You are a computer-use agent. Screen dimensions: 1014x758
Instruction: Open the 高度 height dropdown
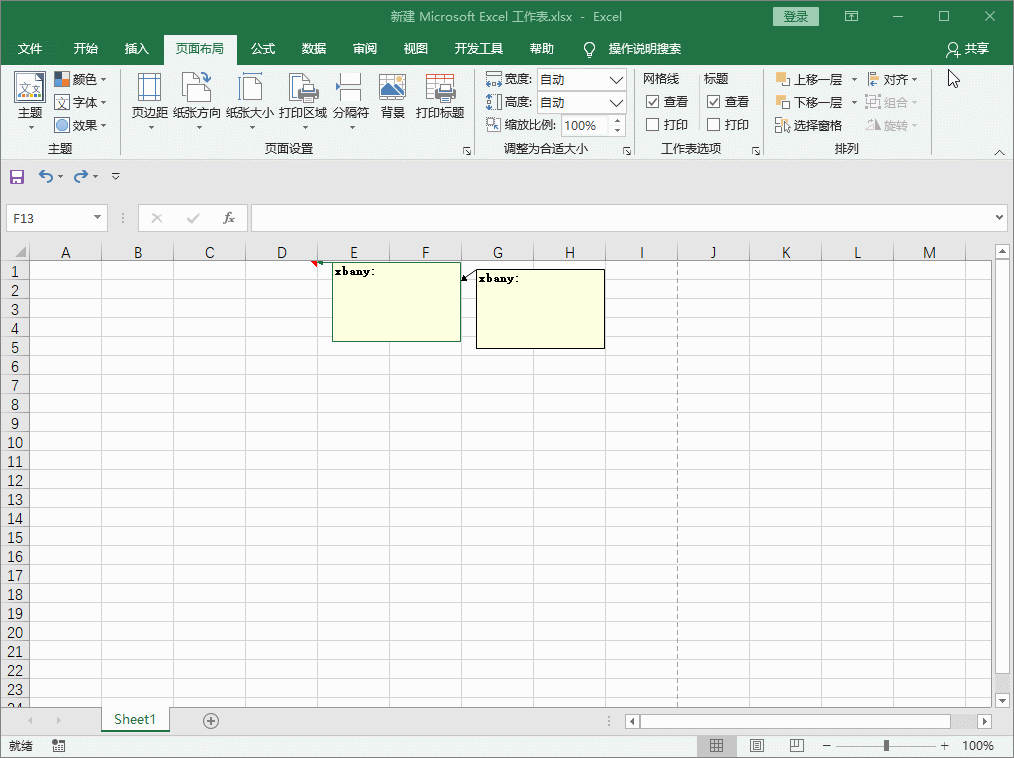(616, 102)
